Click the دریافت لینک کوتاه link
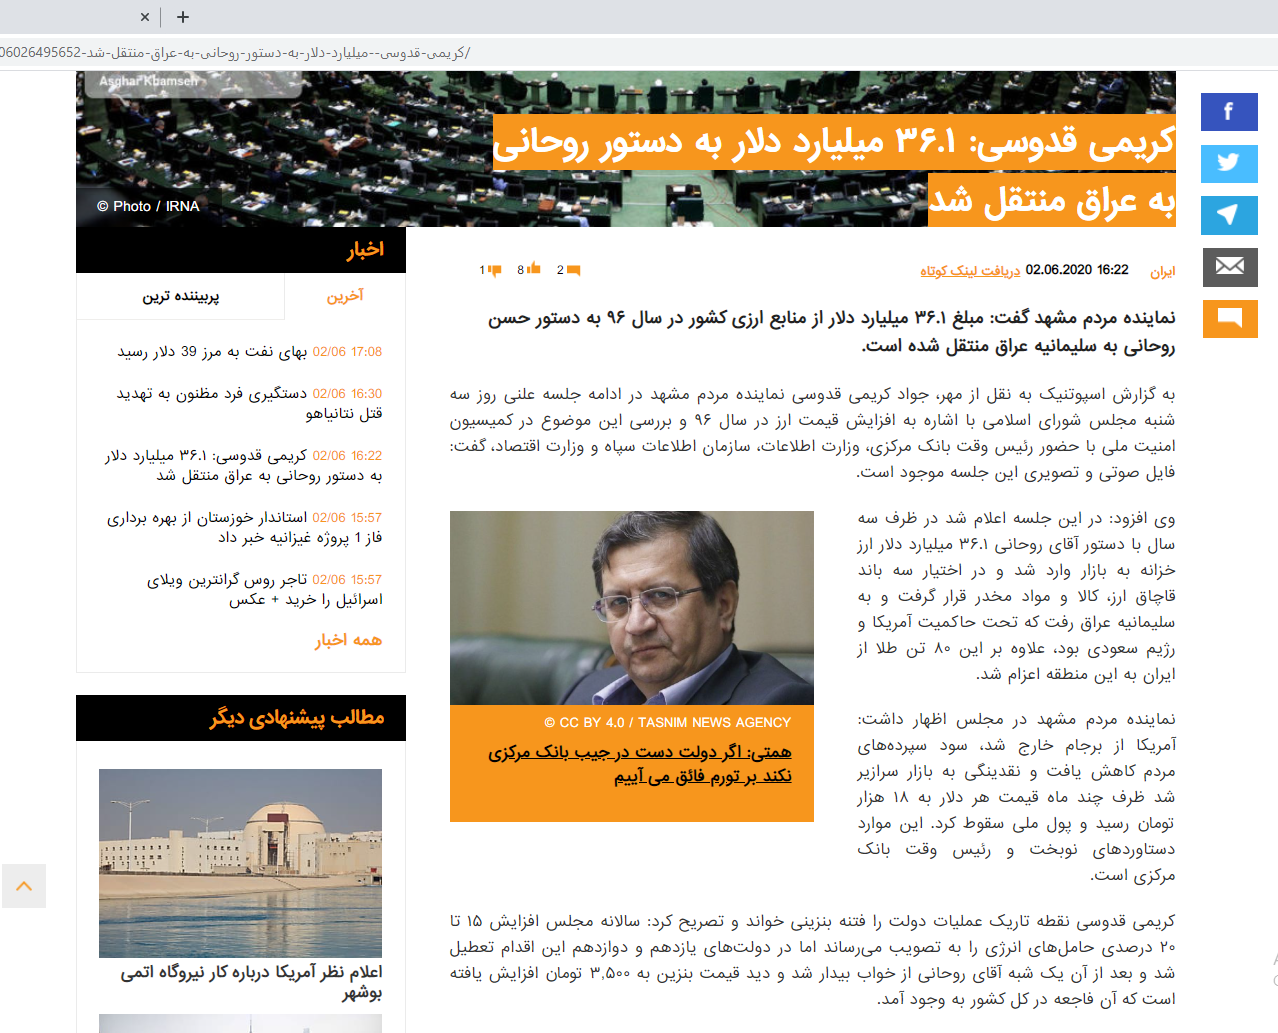The image size is (1278, 1033). point(970,271)
